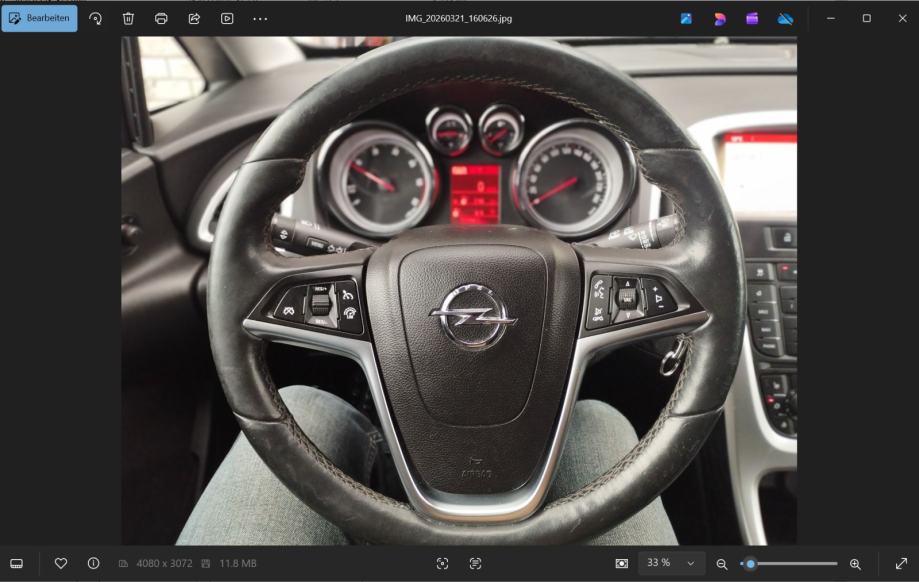Image resolution: width=919 pixels, height=582 pixels.
Task: Open the 33 % zoom level dropdown
Action: click(670, 563)
